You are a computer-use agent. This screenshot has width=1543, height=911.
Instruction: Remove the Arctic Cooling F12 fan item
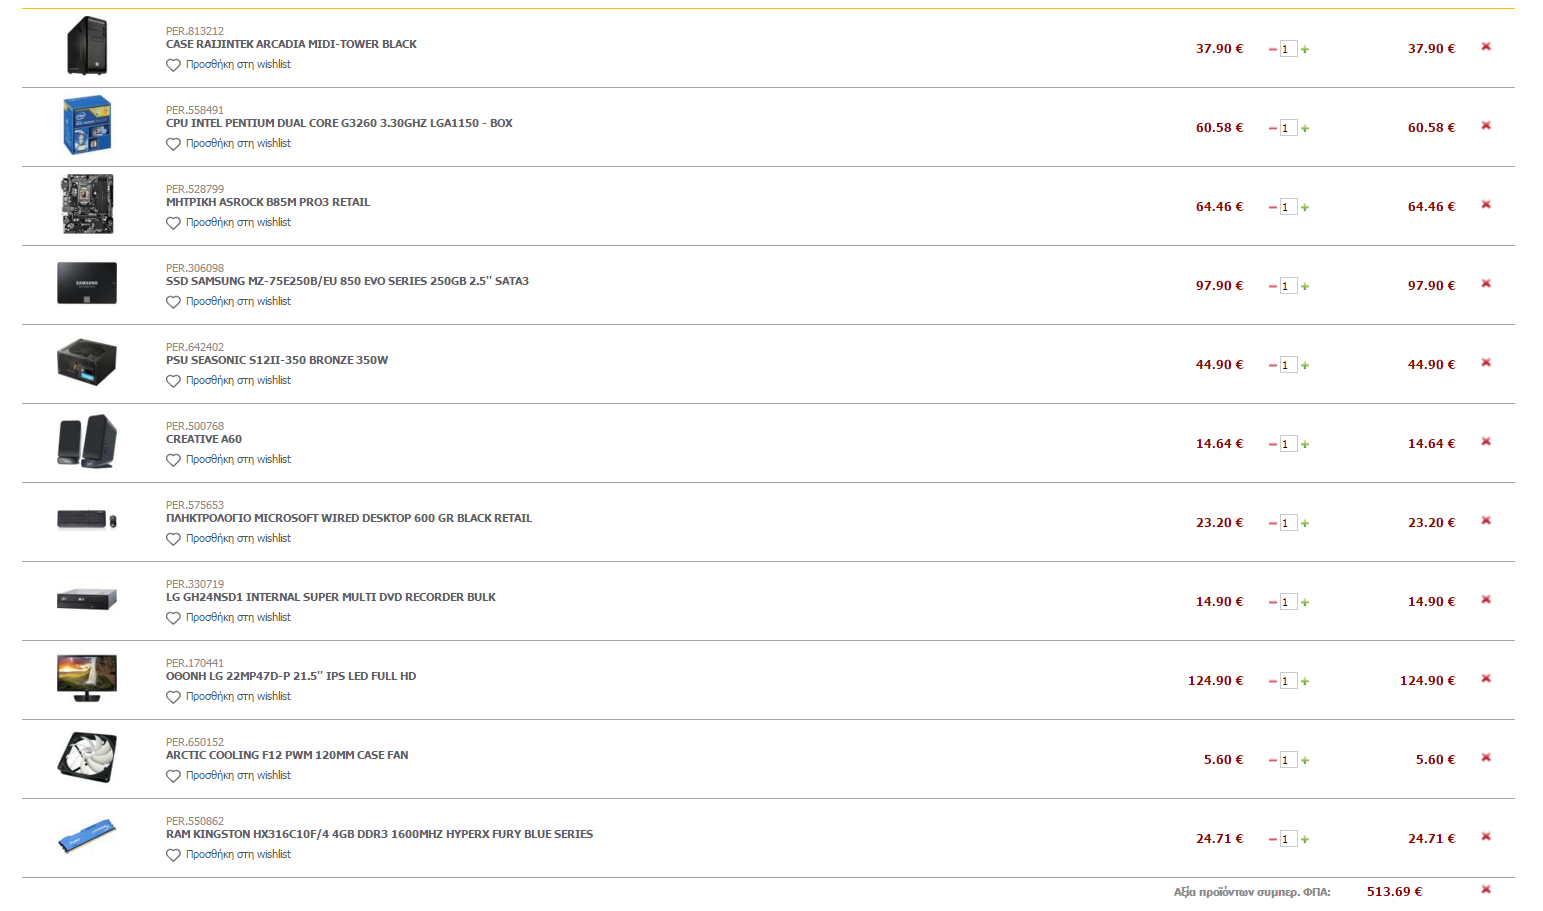(1486, 757)
